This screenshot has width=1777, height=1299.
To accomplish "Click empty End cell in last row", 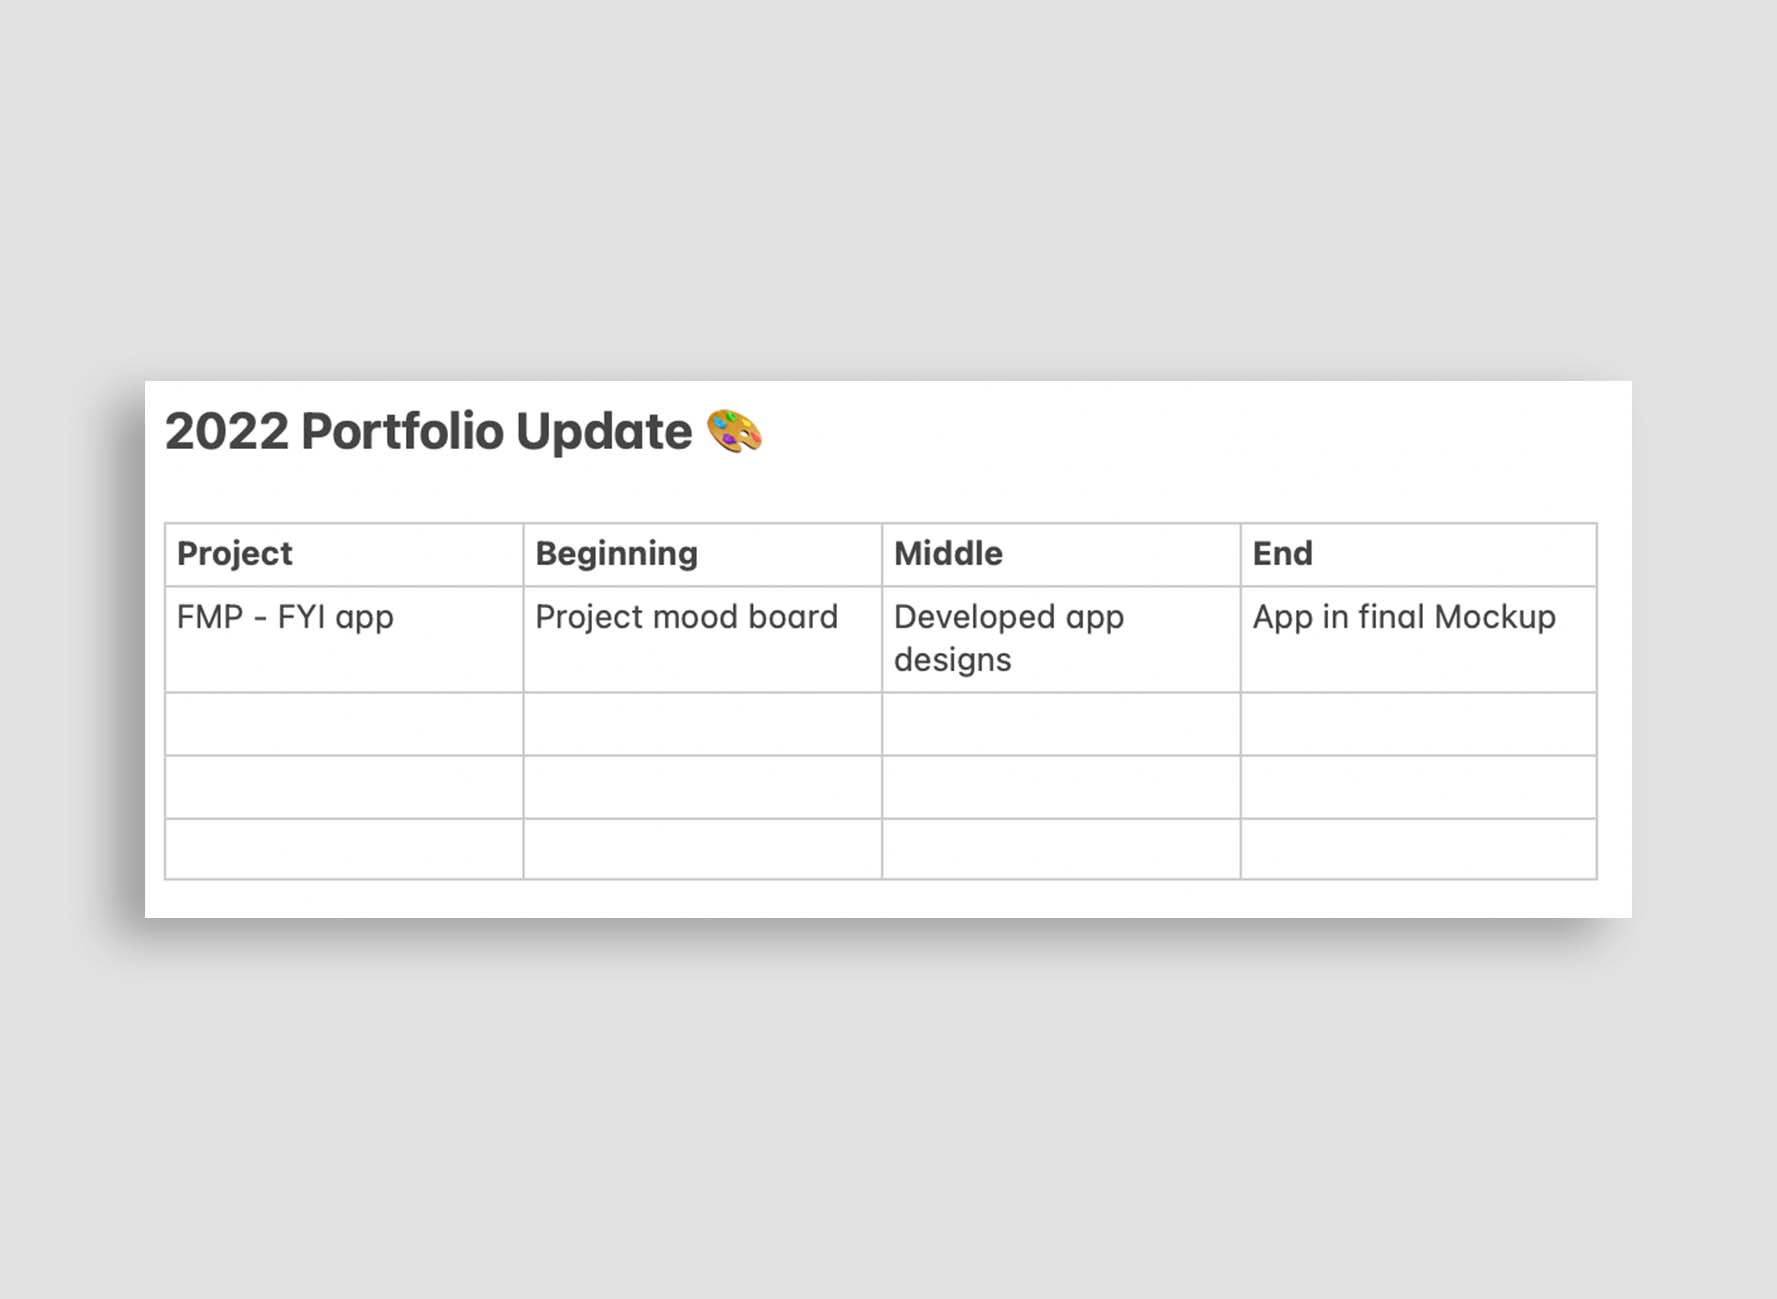I will (x=1419, y=849).
